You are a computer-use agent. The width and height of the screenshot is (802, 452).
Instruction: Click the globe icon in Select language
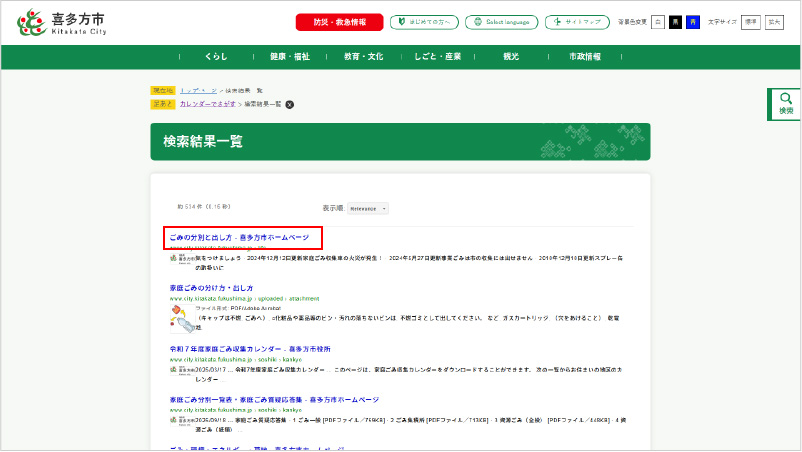coord(478,22)
